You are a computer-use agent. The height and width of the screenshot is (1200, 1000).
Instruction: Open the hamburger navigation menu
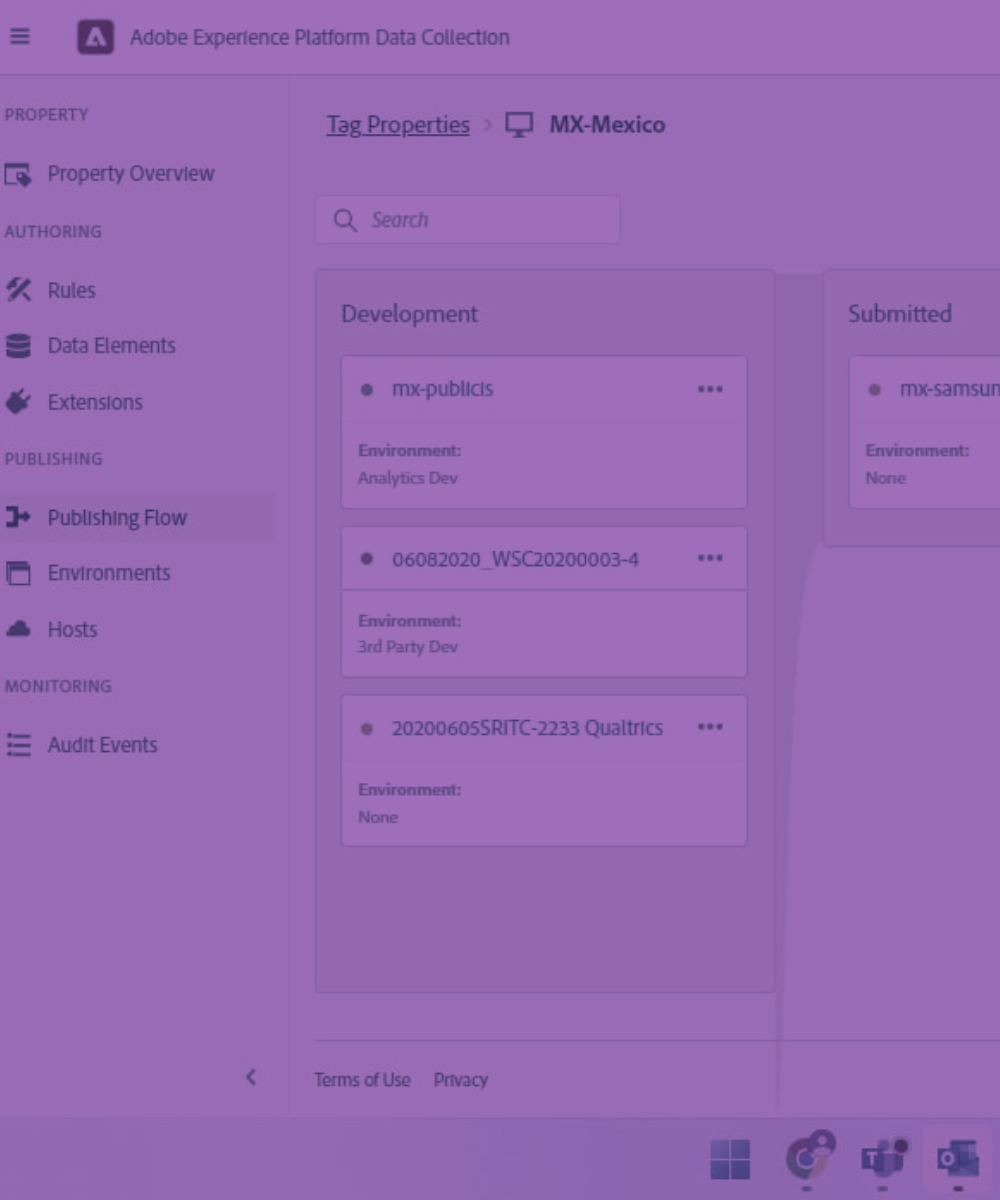[19, 37]
